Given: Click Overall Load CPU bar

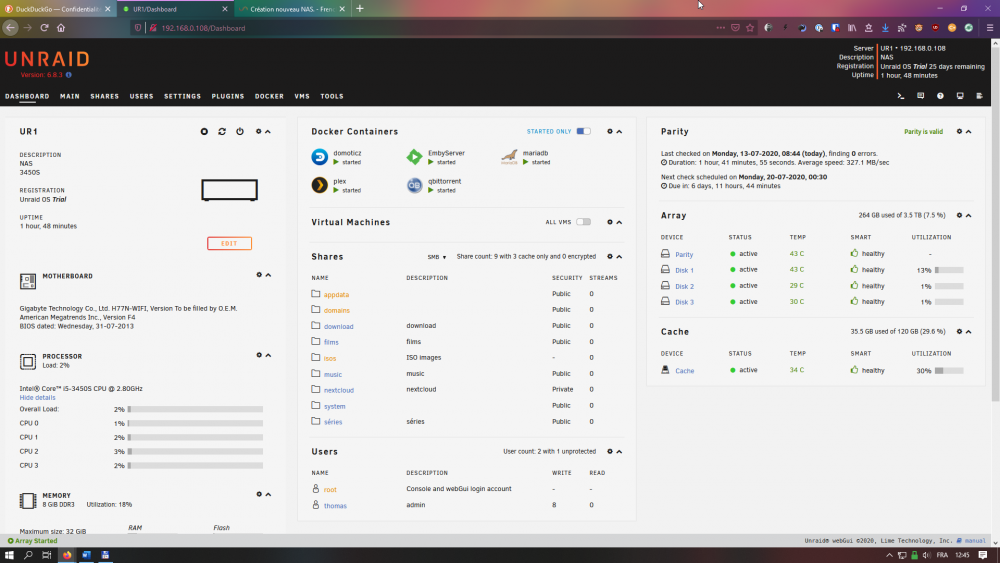Looking at the screenshot, I should [x=195, y=409].
